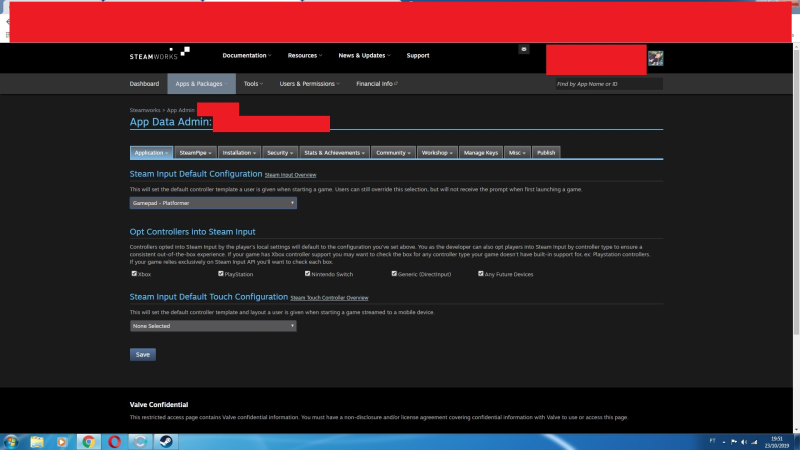Open Financial Info link
Image resolution: width=800 pixels, height=450 pixels.
coord(377,84)
